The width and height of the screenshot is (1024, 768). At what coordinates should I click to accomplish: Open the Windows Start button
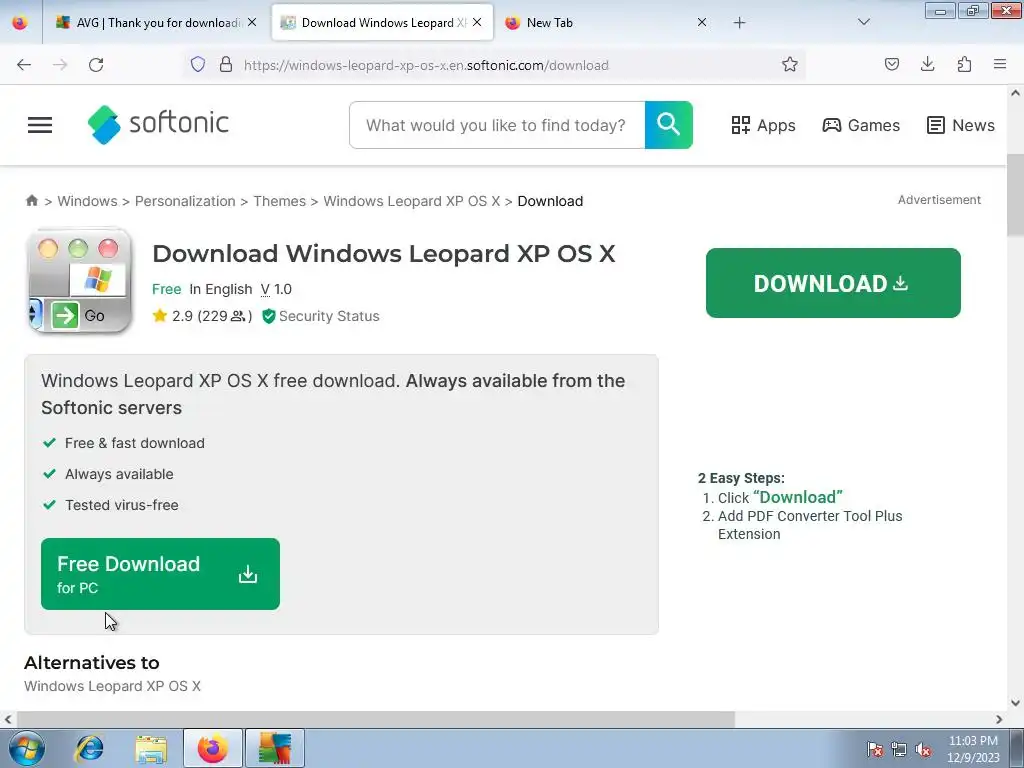coord(27,748)
